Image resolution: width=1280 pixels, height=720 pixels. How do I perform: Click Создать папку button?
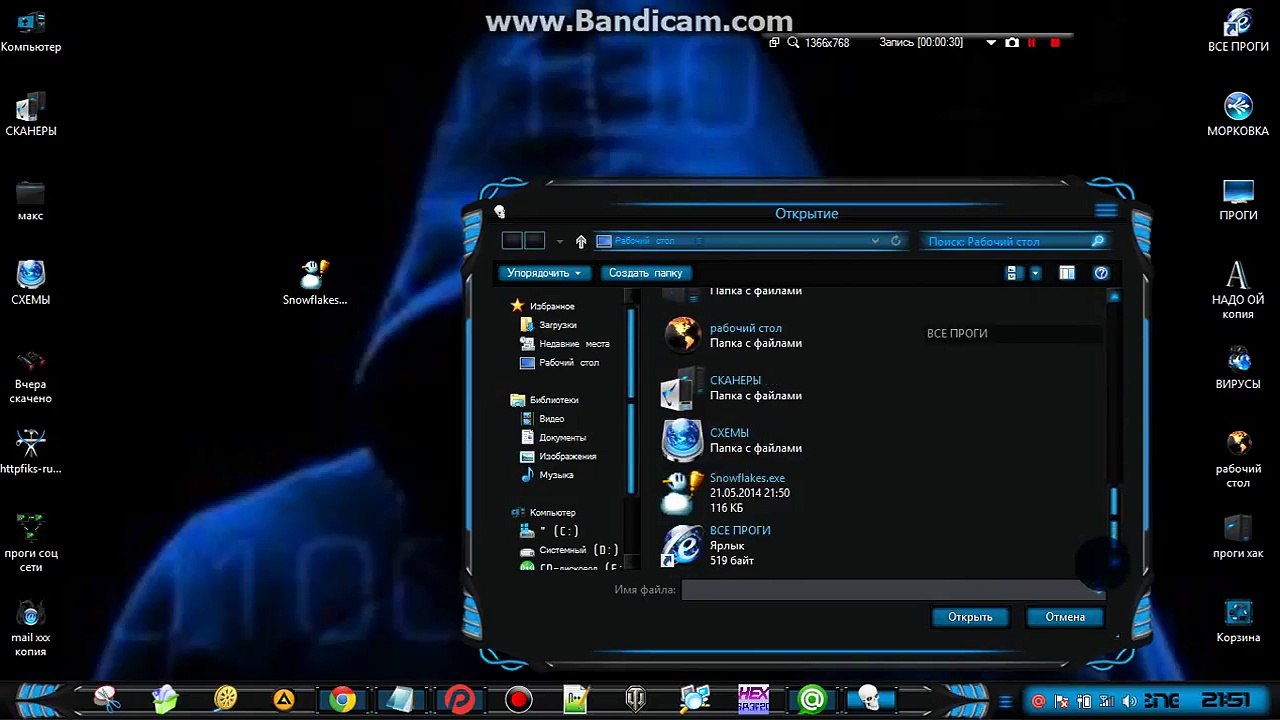(x=645, y=273)
